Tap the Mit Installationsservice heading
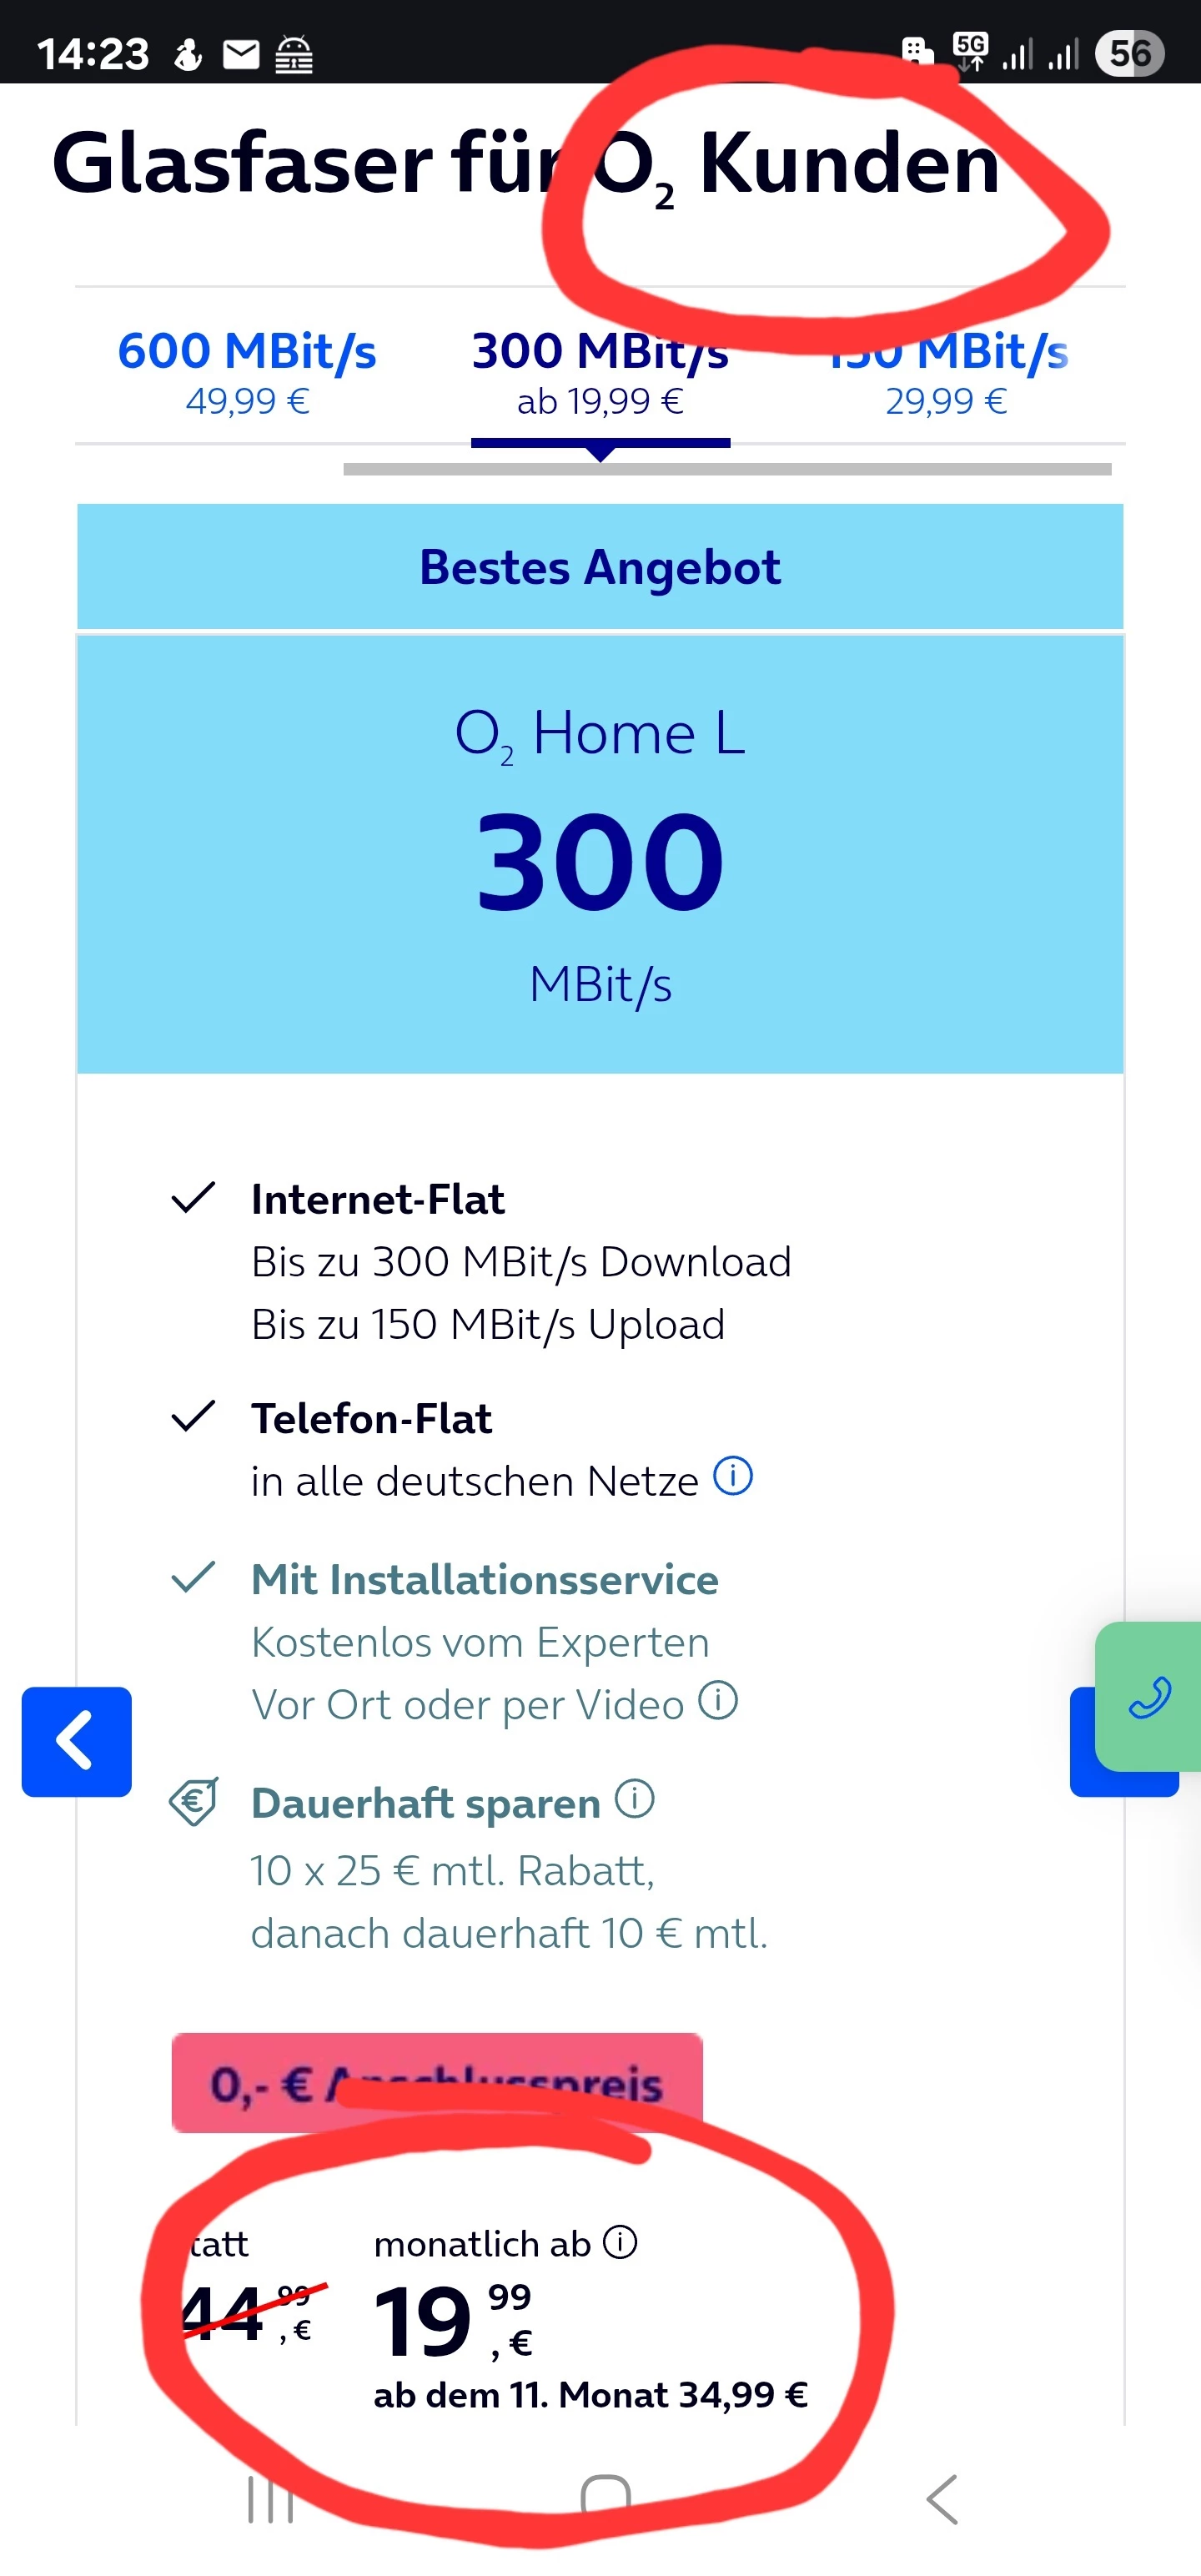Screen dimensions: 1201x2576 tap(484, 1579)
